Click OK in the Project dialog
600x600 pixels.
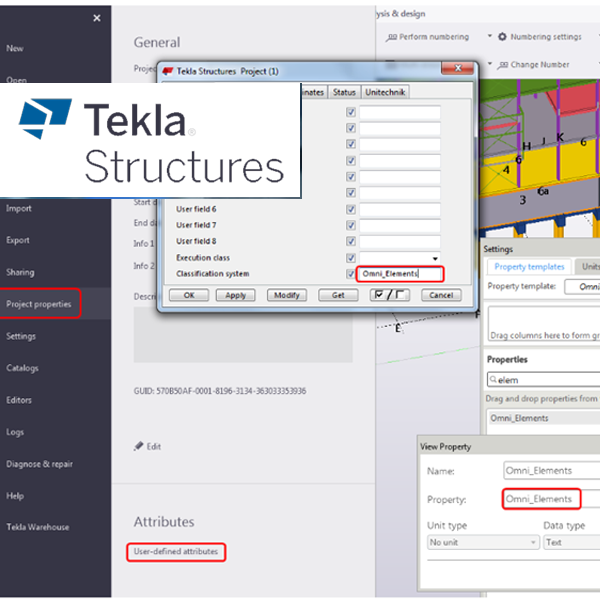pos(189,295)
